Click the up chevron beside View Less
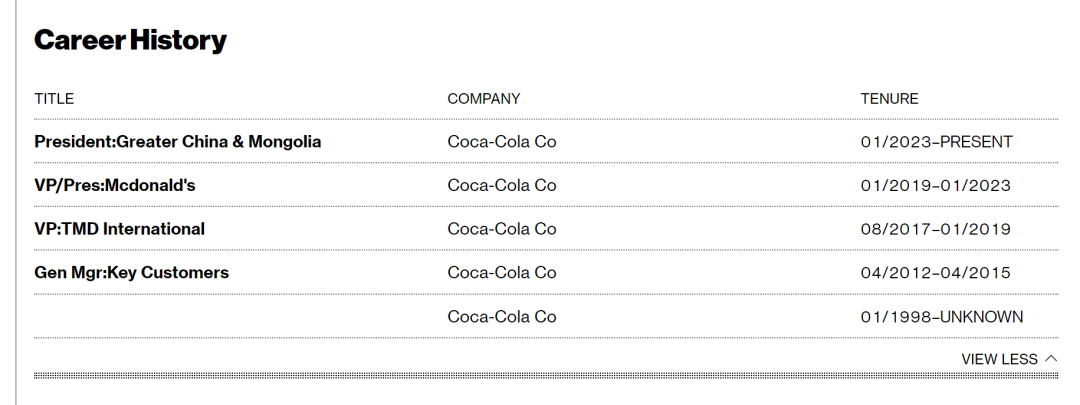 point(1050,358)
